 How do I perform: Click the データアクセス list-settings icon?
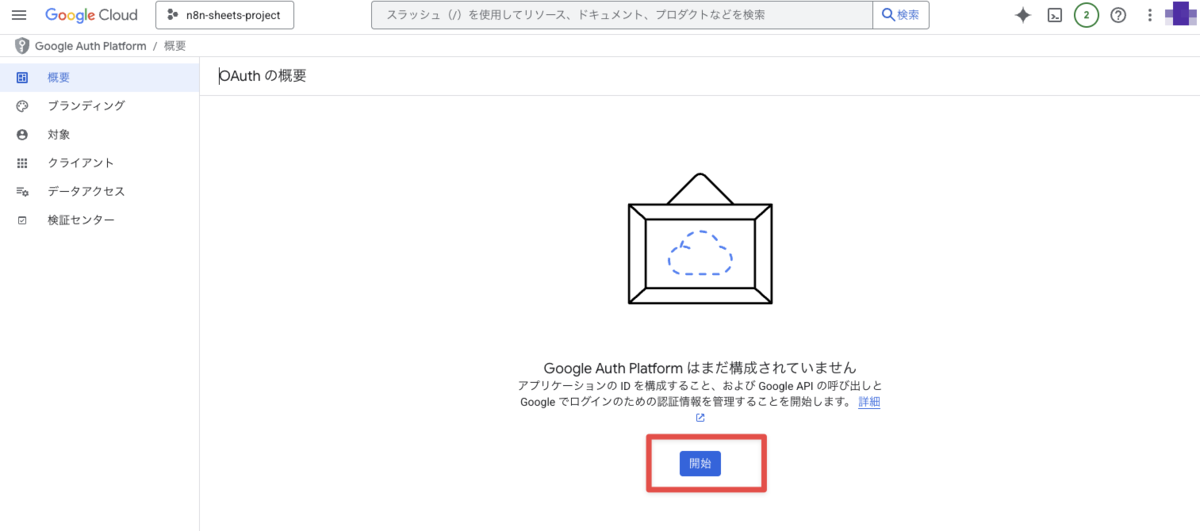22,191
